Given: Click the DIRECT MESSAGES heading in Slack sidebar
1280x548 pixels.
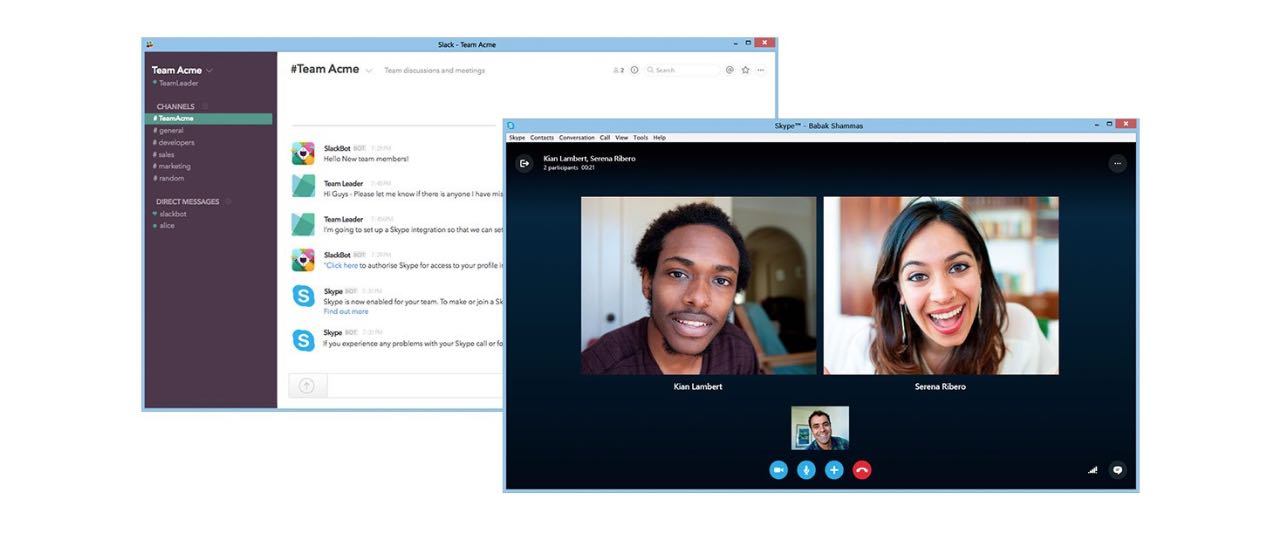Looking at the screenshot, I should (187, 201).
